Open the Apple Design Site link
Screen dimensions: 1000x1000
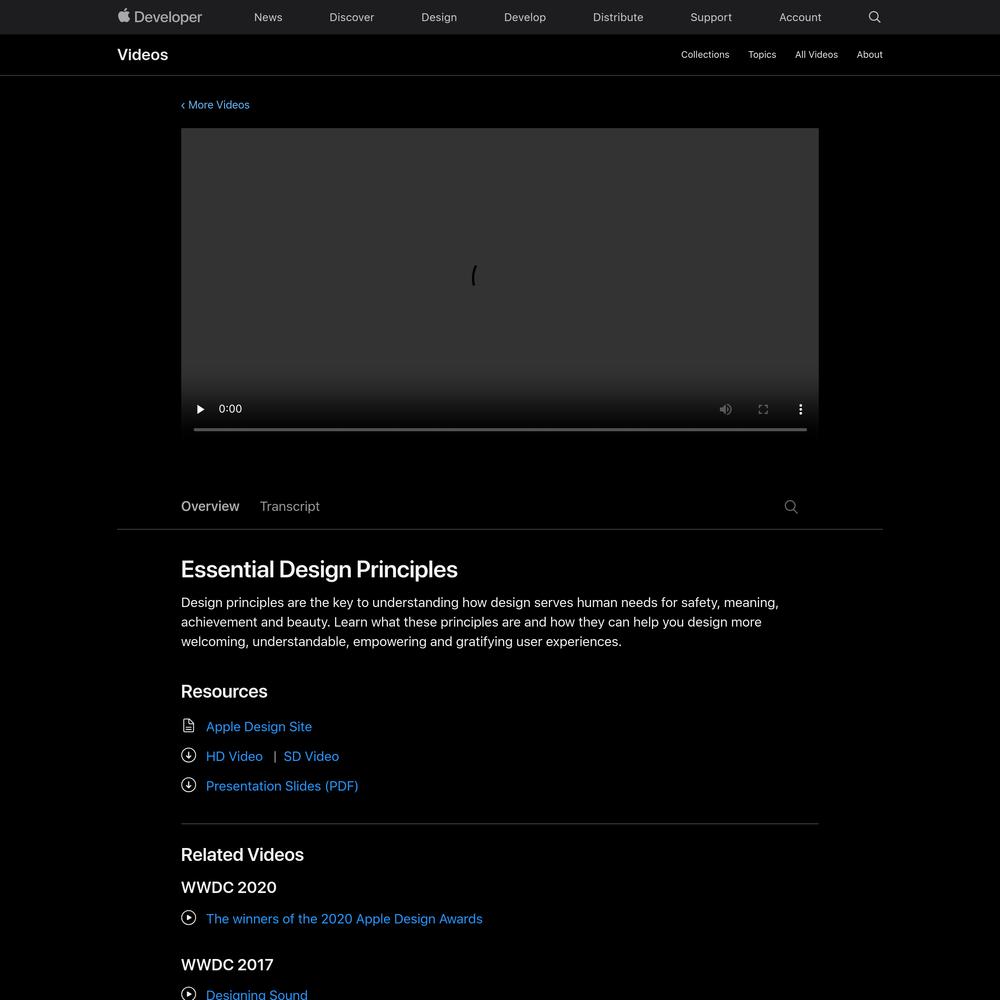tap(259, 726)
